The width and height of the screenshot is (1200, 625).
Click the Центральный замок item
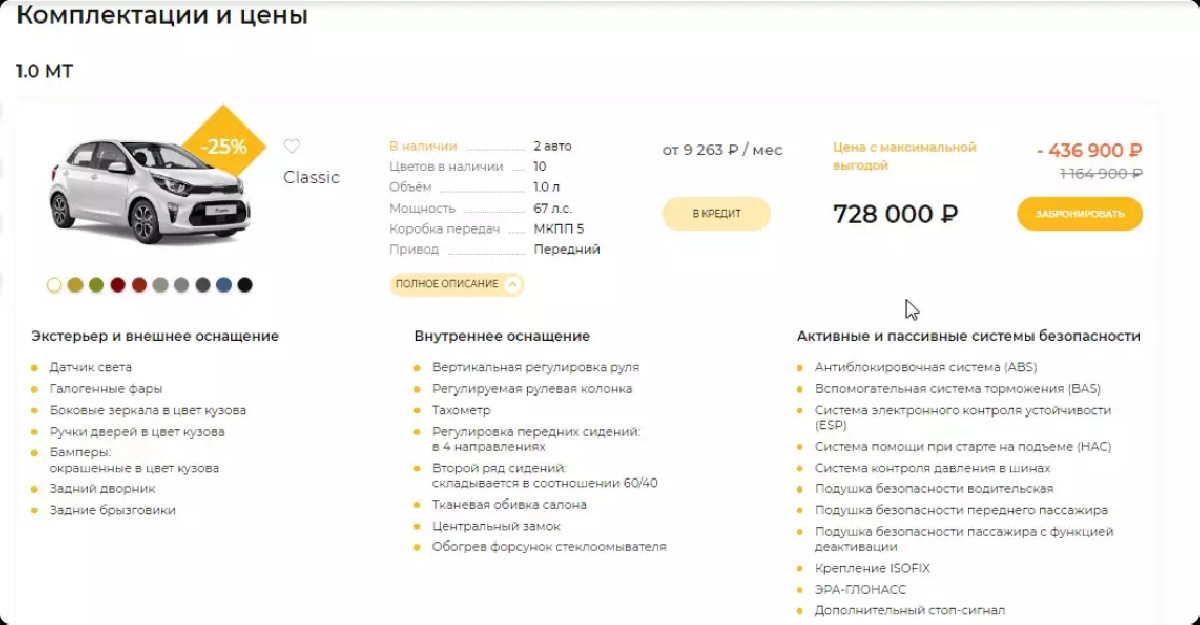pos(496,526)
